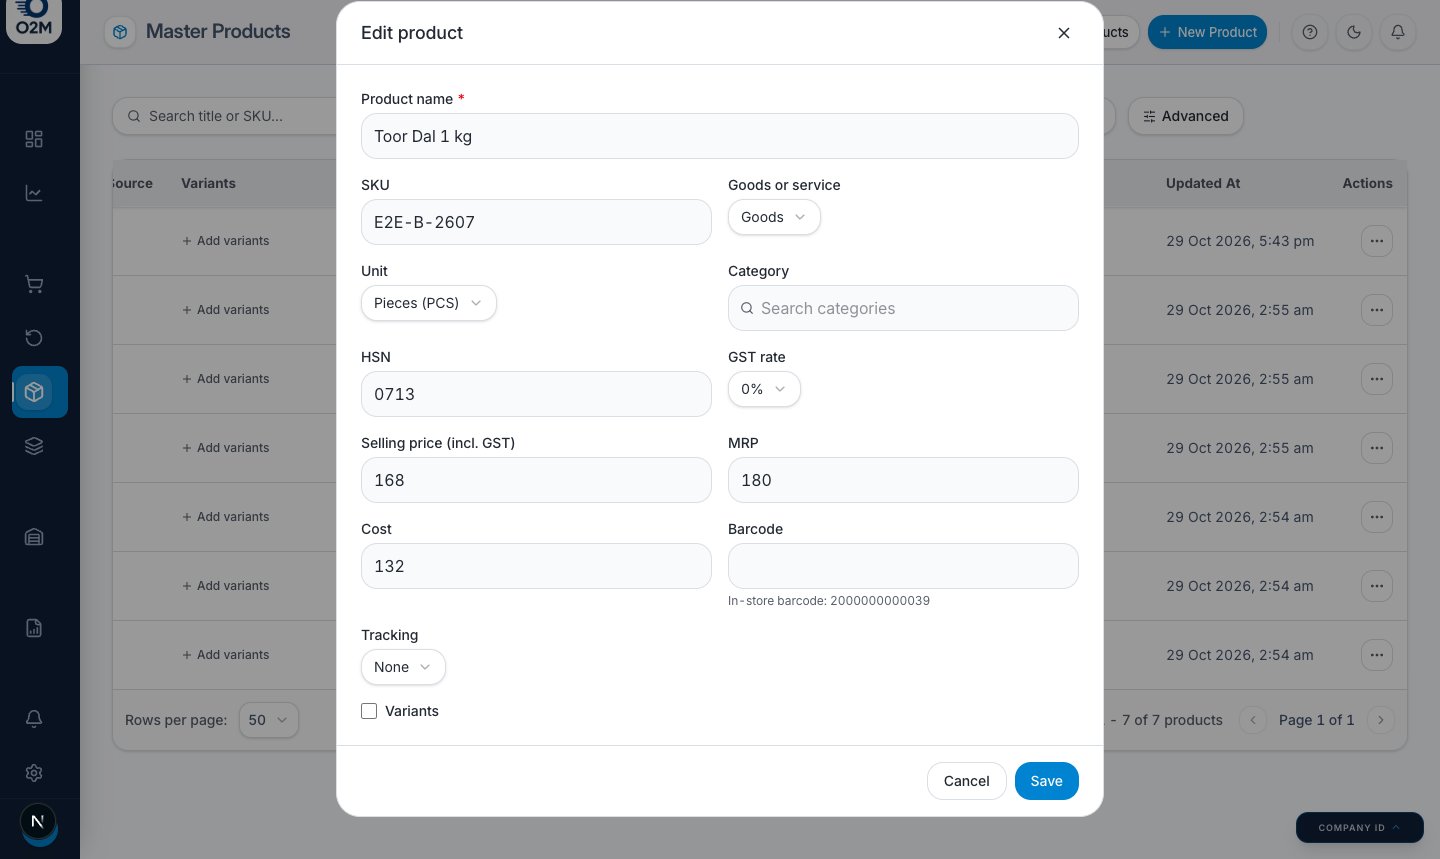Click the SKU input field
Screen dimensions: 1440x859
coord(536,222)
